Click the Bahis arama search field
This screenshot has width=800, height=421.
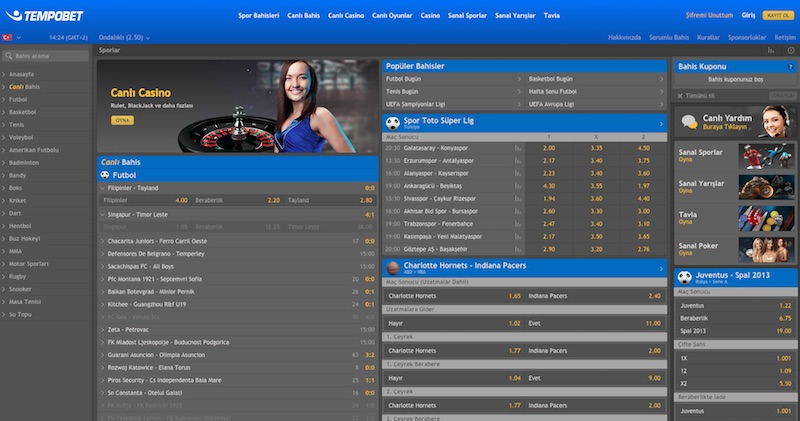click(45, 56)
